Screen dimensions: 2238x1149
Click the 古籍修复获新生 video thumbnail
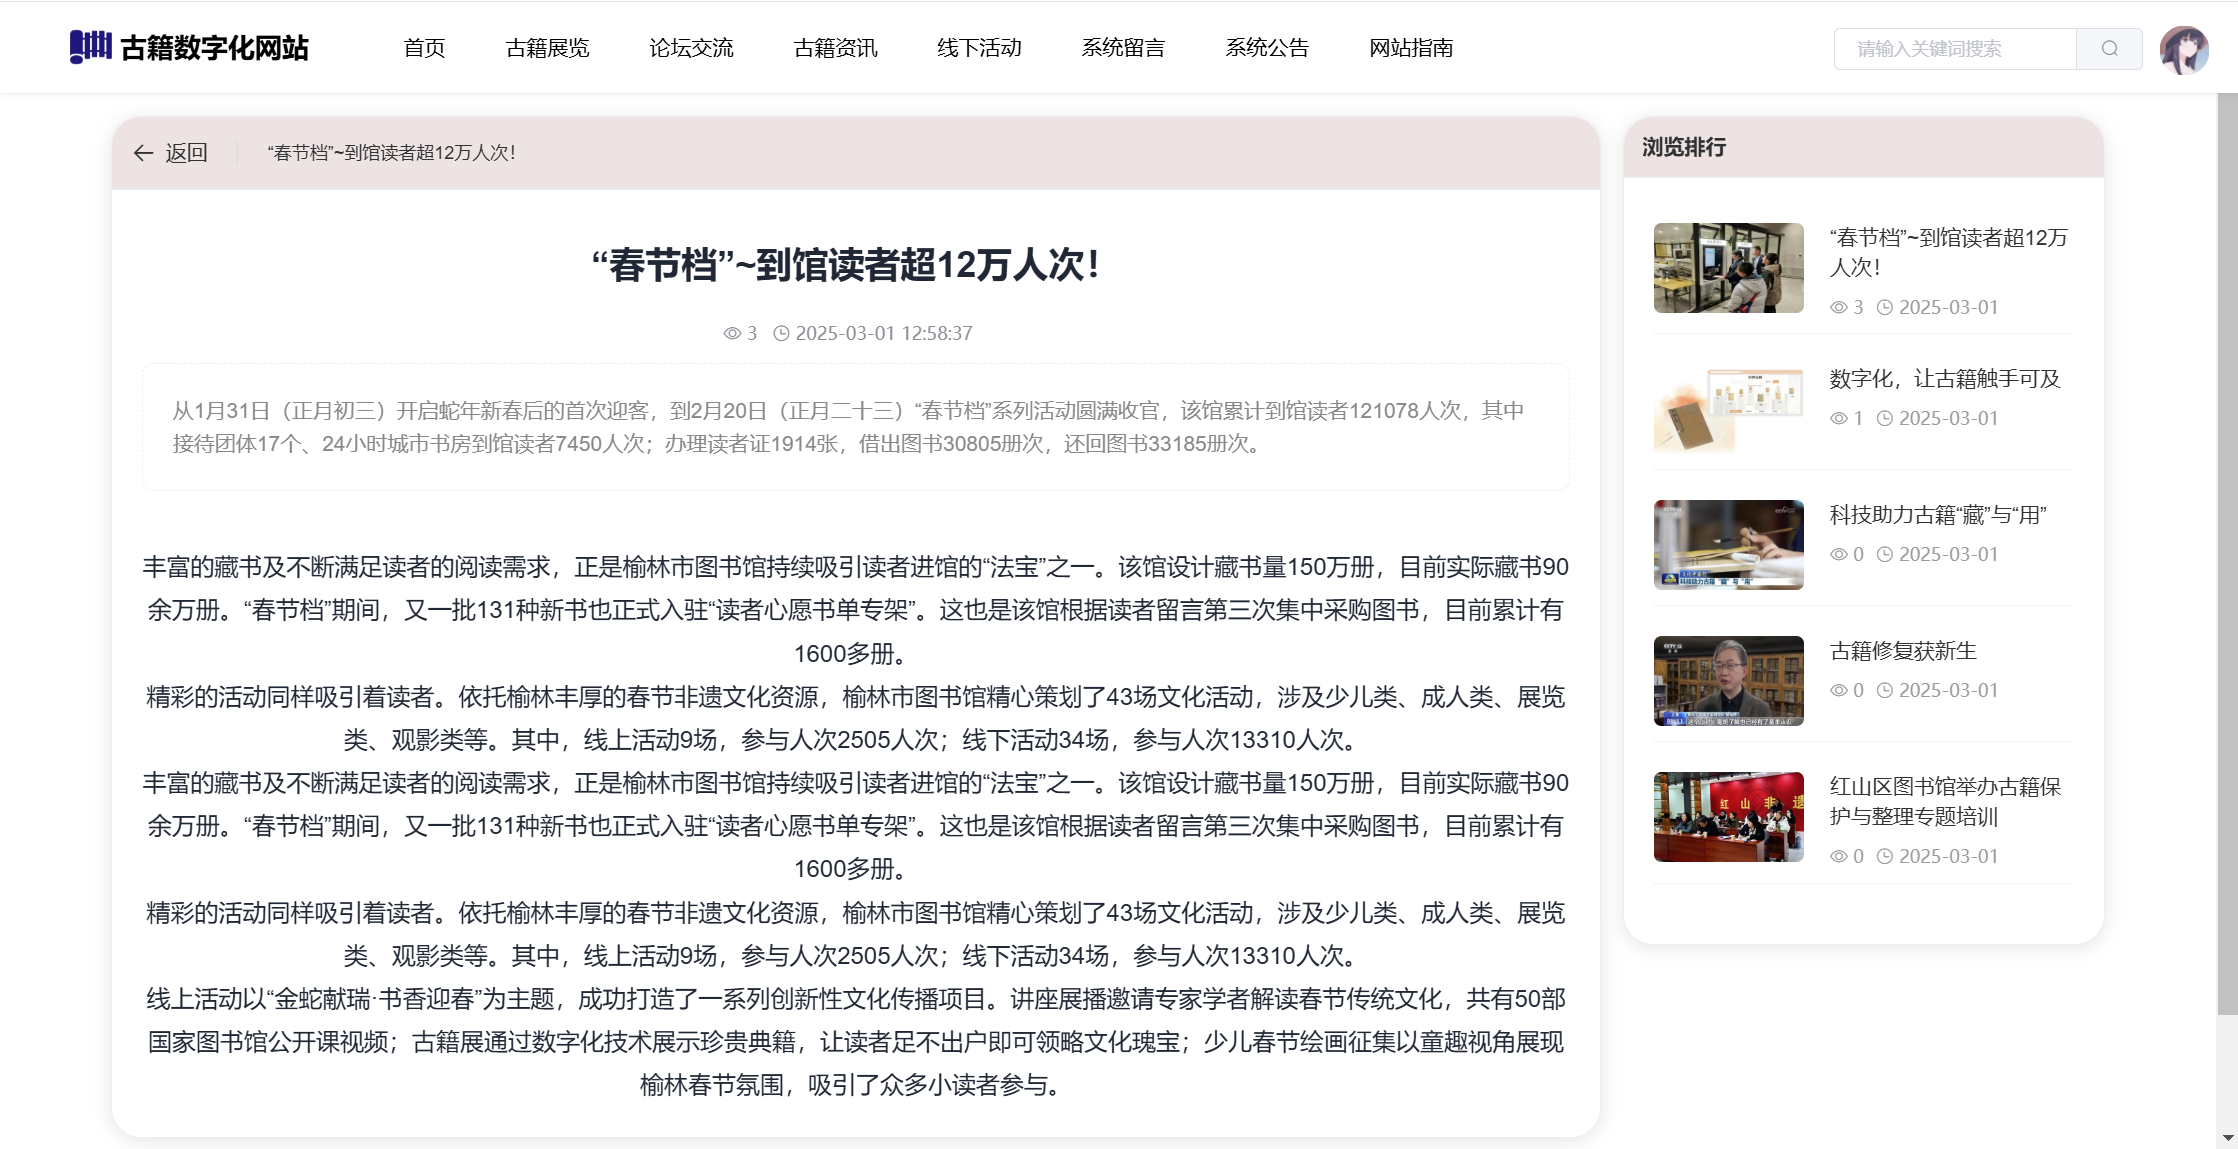click(x=1728, y=681)
